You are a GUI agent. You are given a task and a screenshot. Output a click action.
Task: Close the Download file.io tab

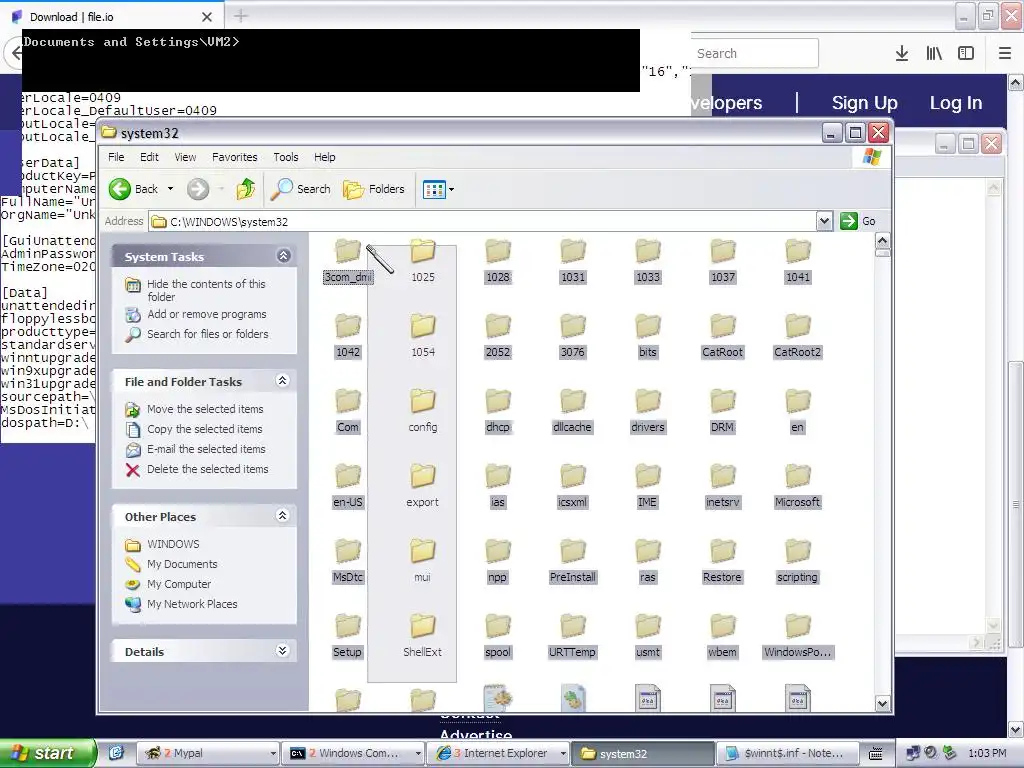coord(207,17)
